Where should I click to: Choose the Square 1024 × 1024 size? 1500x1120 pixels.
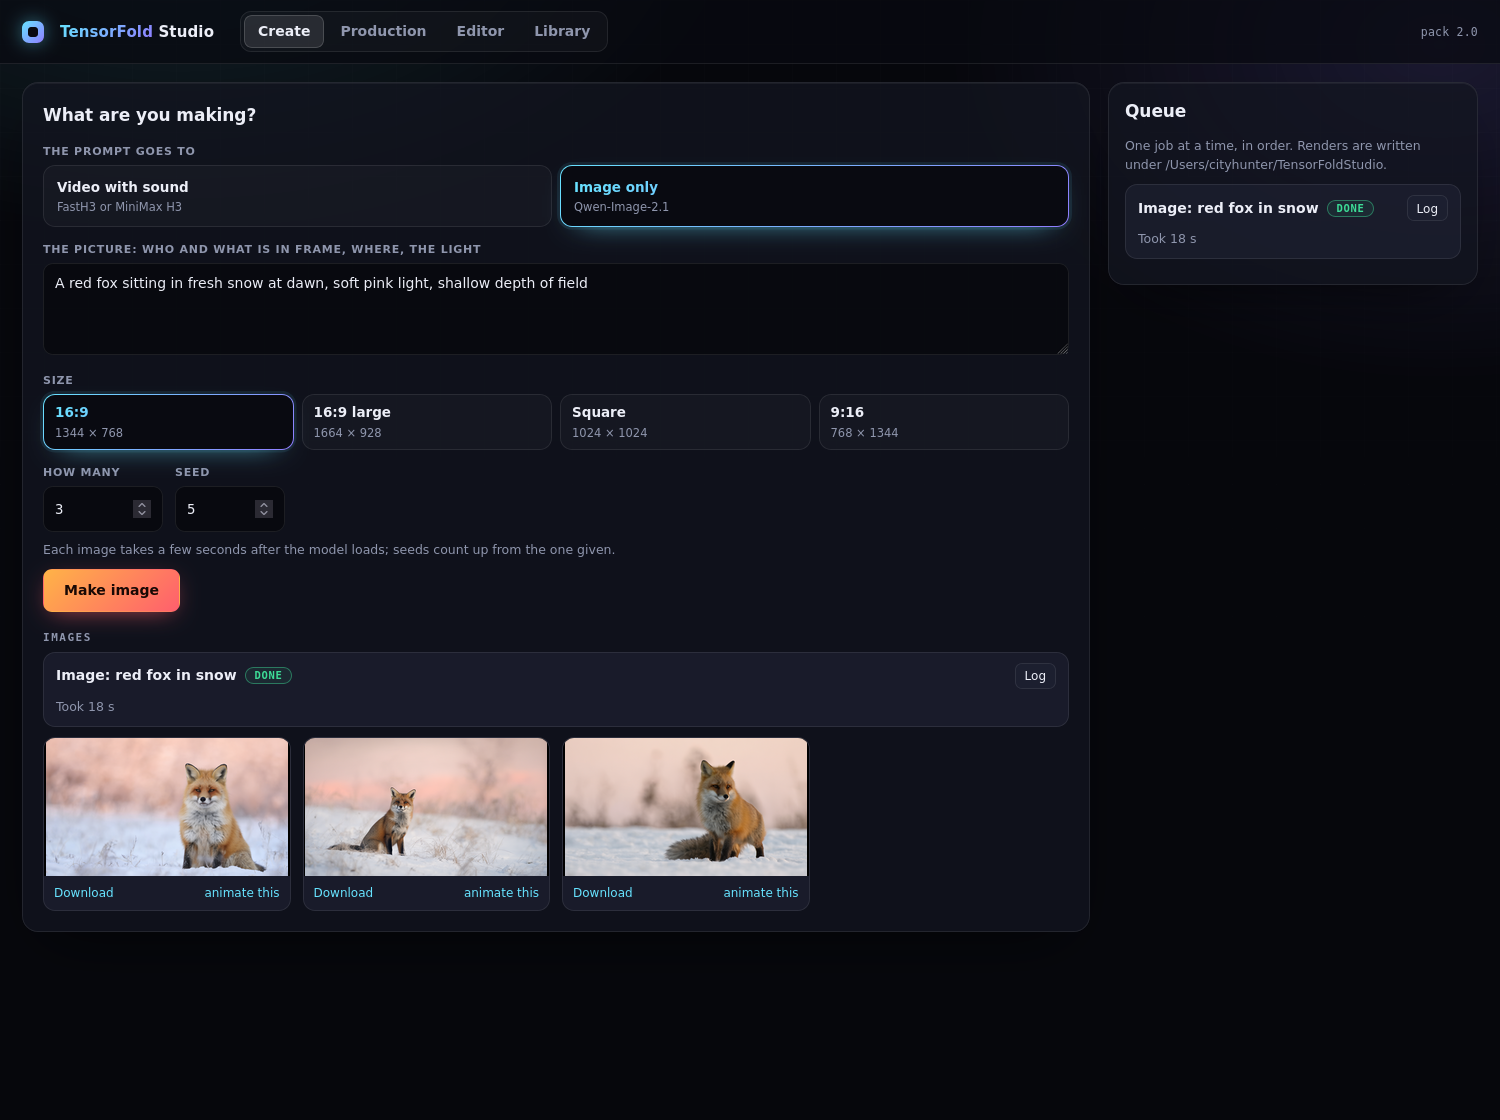[685, 422]
